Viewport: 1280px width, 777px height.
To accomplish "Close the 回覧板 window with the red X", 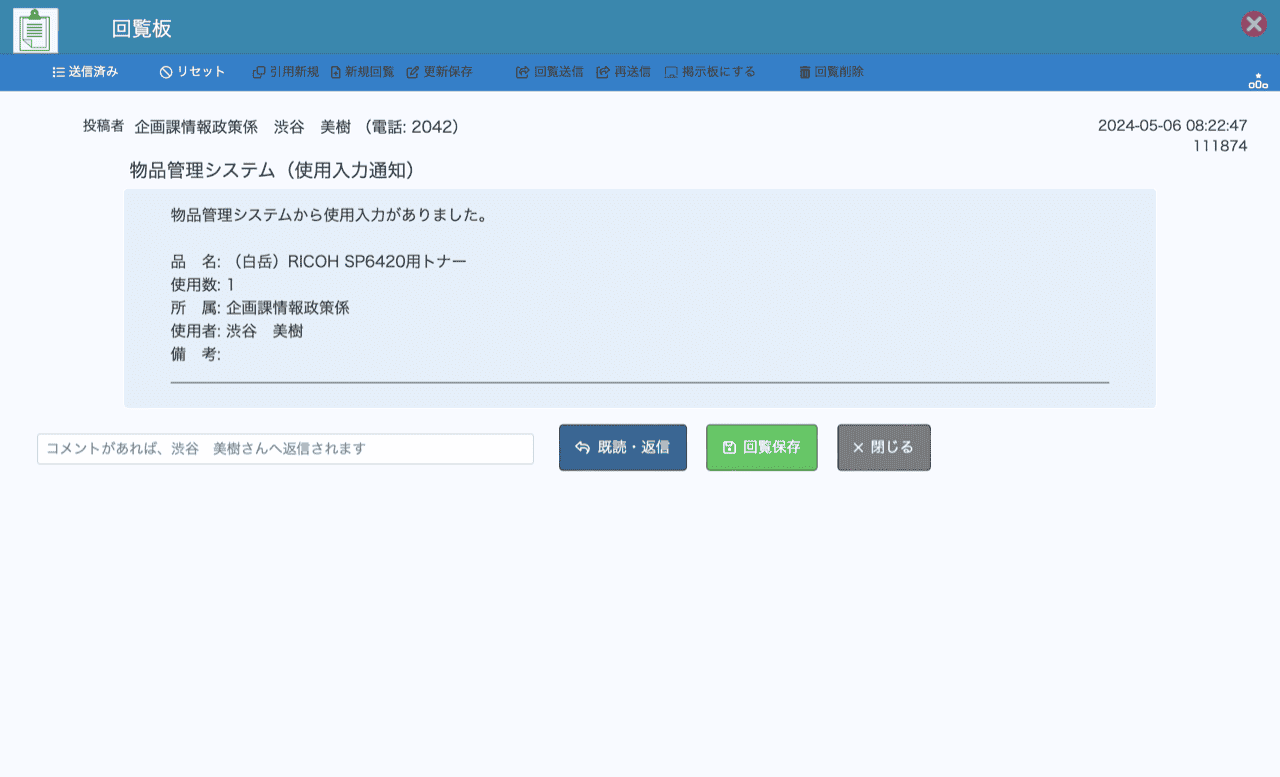I will 1254,25.
